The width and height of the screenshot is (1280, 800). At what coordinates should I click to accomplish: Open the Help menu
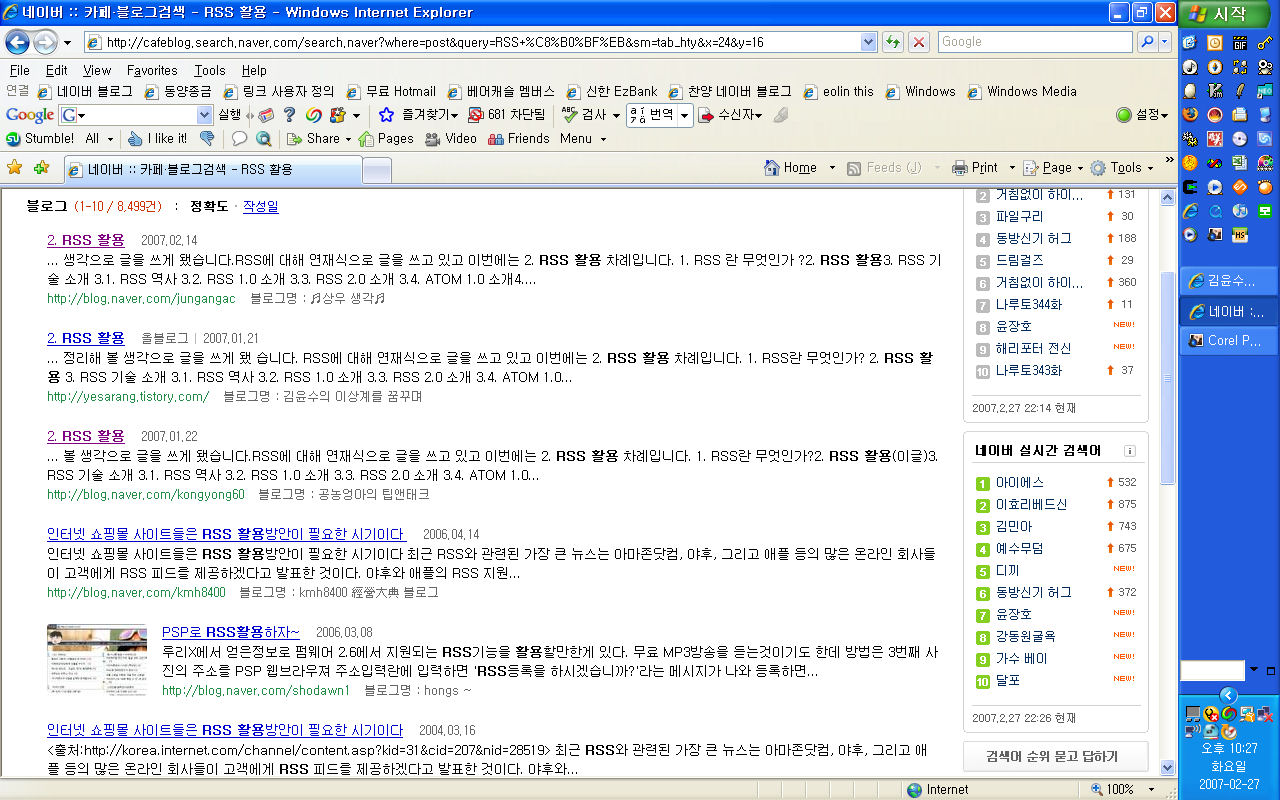point(254,70)
